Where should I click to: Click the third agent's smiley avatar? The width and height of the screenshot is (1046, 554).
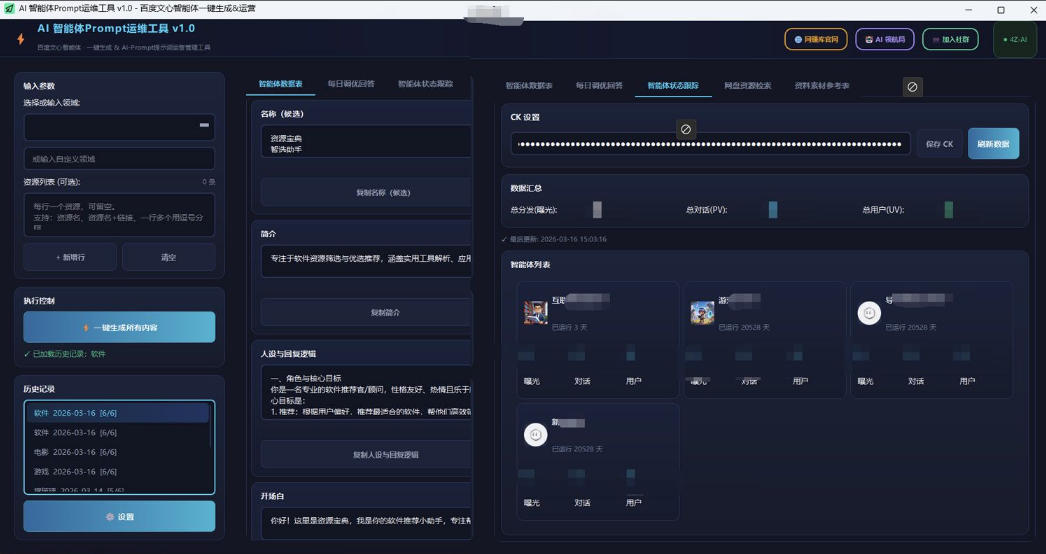(x=870, y=313)
